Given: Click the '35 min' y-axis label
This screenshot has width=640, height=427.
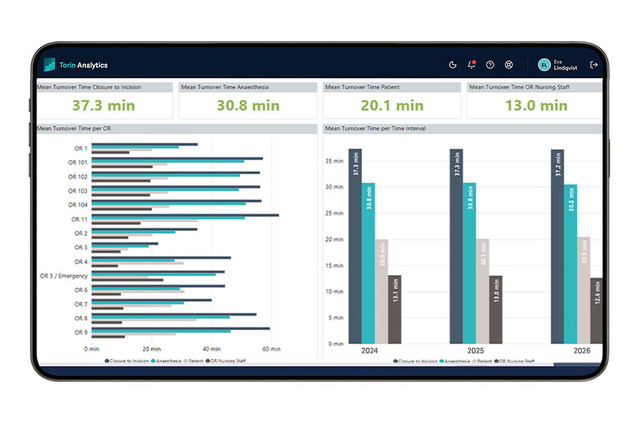Looking at the screenshot, I should click(x=334, y=161).
